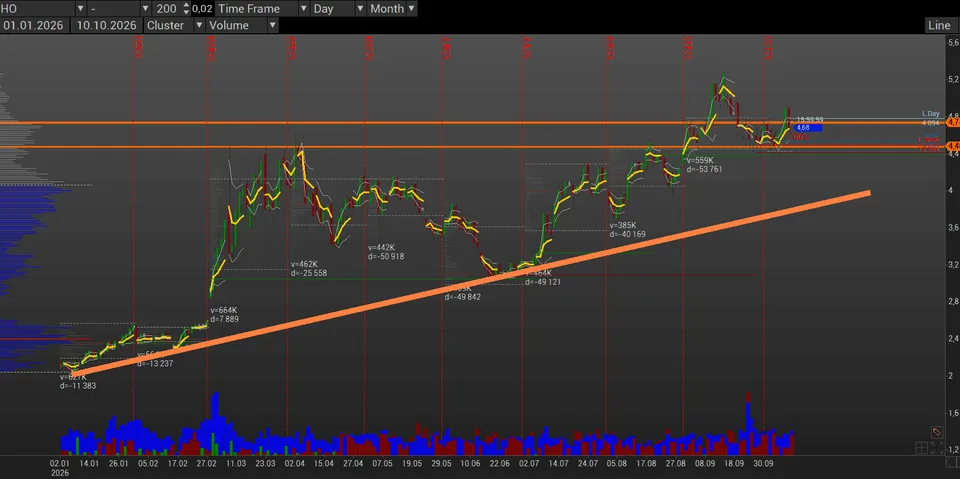
Task: Click the d=7 889 delta label
Action: [225, 319]
